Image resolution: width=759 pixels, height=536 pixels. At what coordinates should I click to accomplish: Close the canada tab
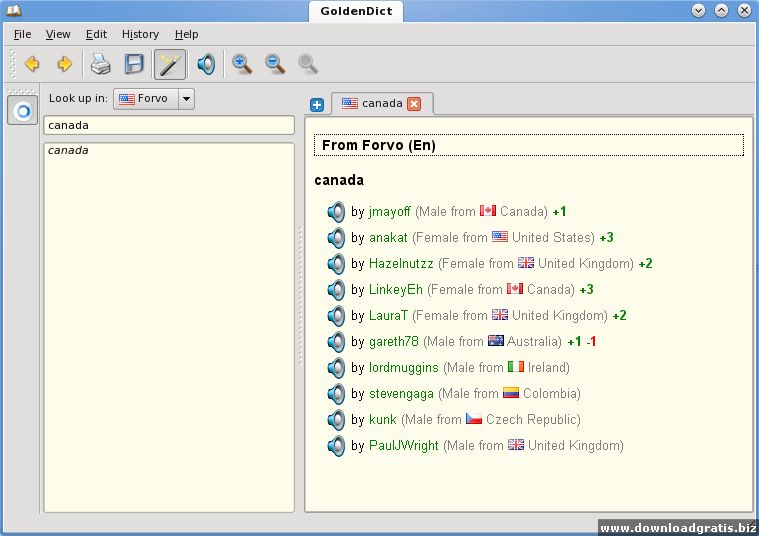[x=414, y=104]
